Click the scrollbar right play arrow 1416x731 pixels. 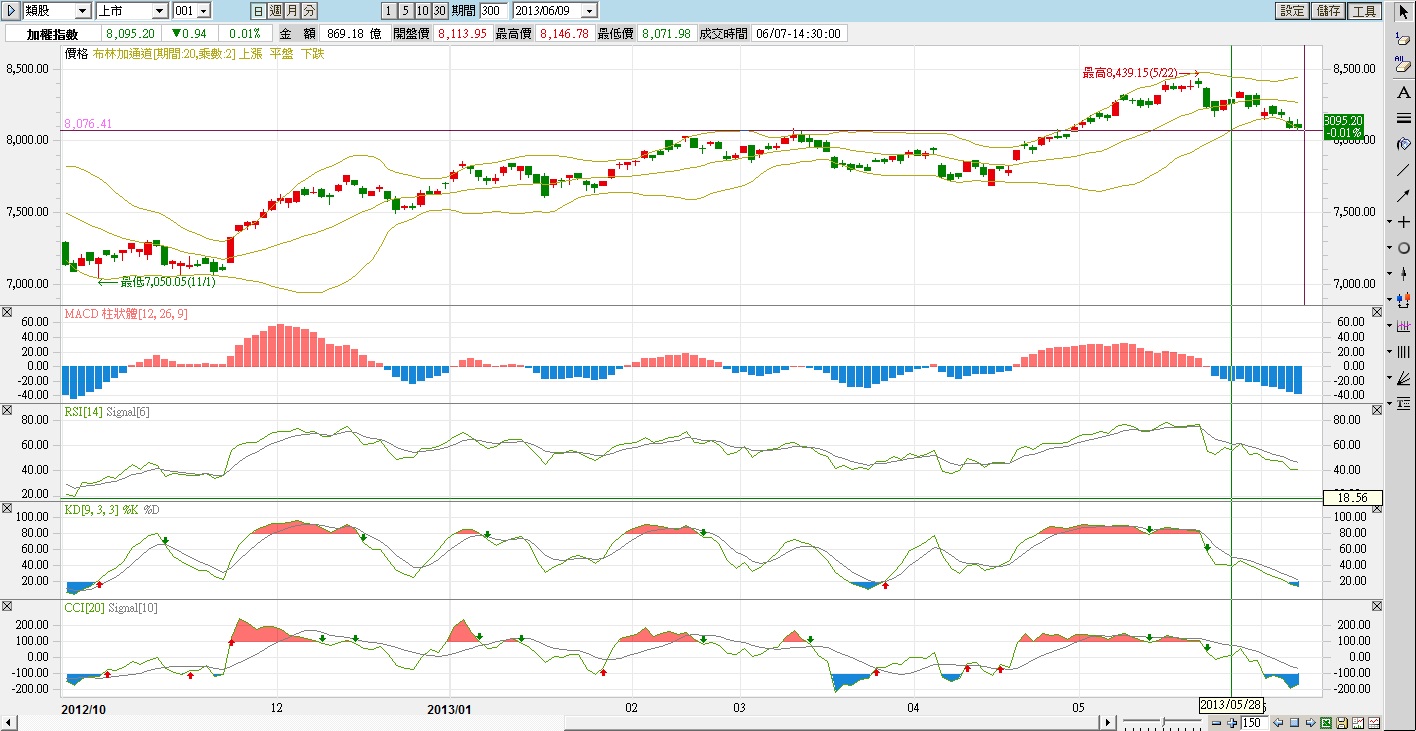[1108, 722]
